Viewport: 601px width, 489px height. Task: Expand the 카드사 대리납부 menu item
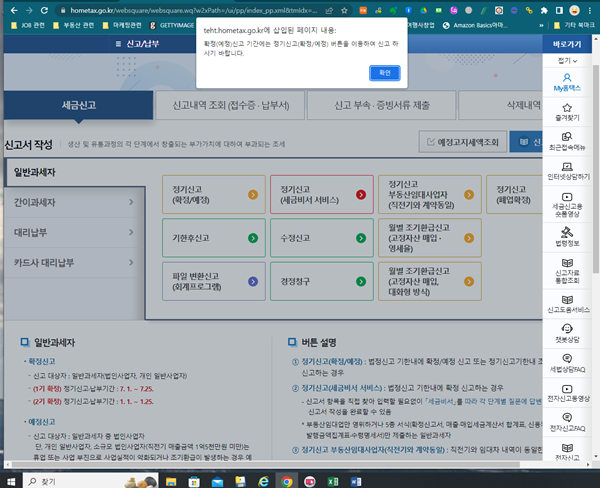tap(74, 263)
